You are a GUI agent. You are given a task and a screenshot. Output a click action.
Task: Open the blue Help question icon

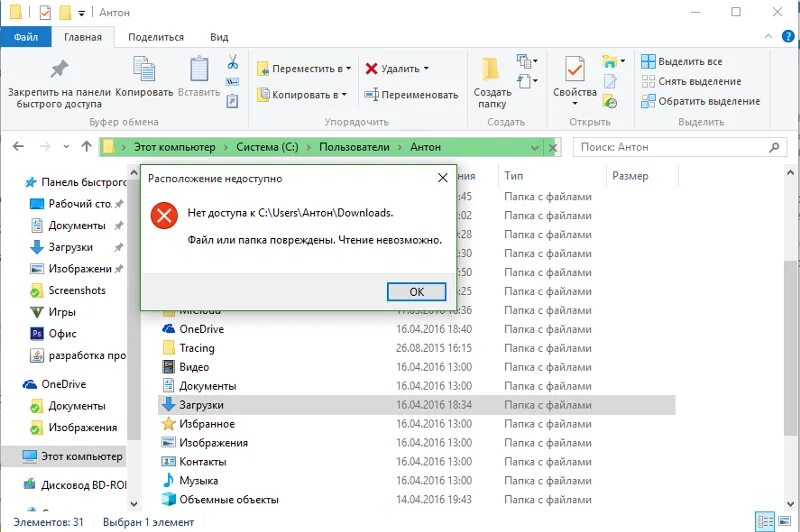tap(788, 36)
